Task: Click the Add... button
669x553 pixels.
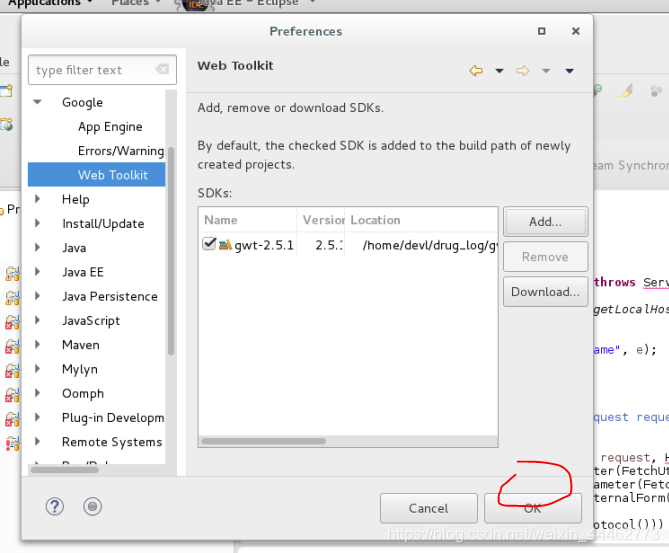Action: tap(545, 222)
